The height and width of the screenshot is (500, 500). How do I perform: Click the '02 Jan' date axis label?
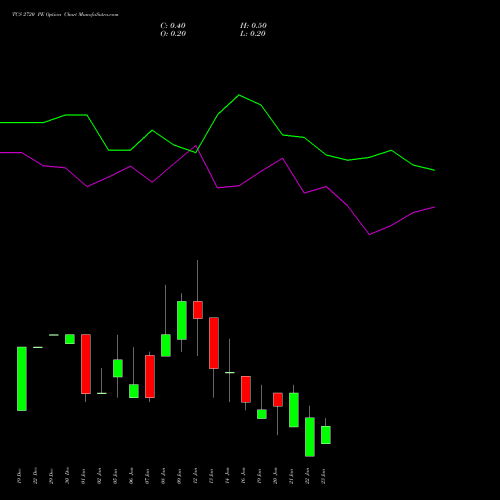pos(99,476)
